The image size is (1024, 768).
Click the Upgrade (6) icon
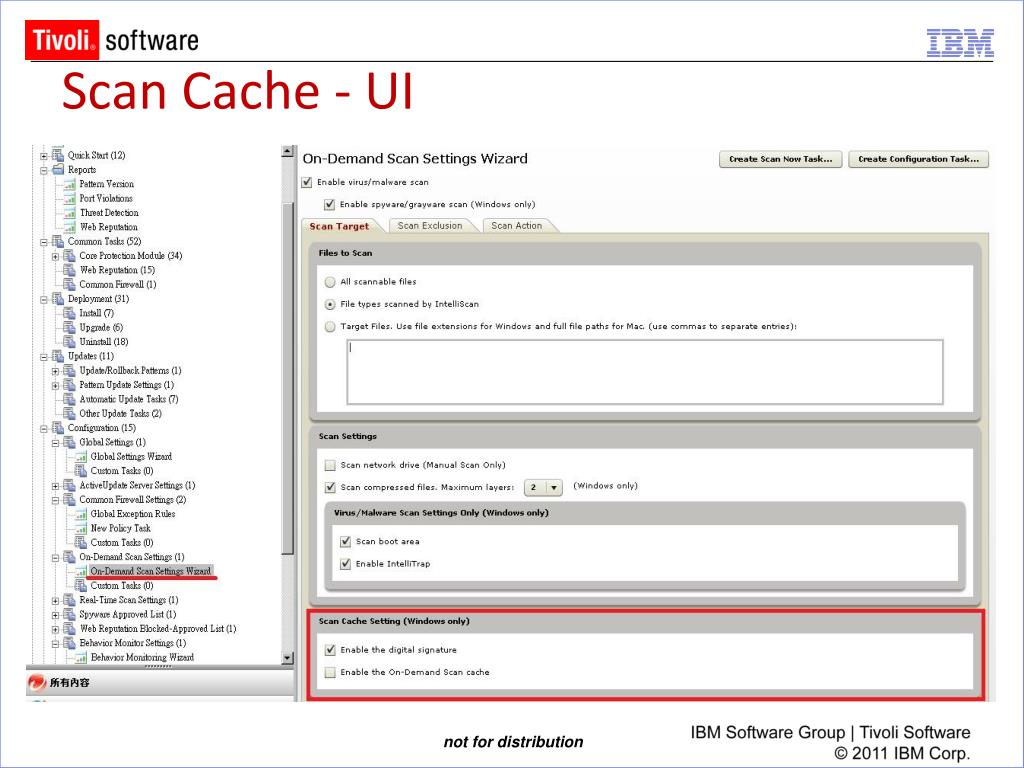tap(69, 327)
